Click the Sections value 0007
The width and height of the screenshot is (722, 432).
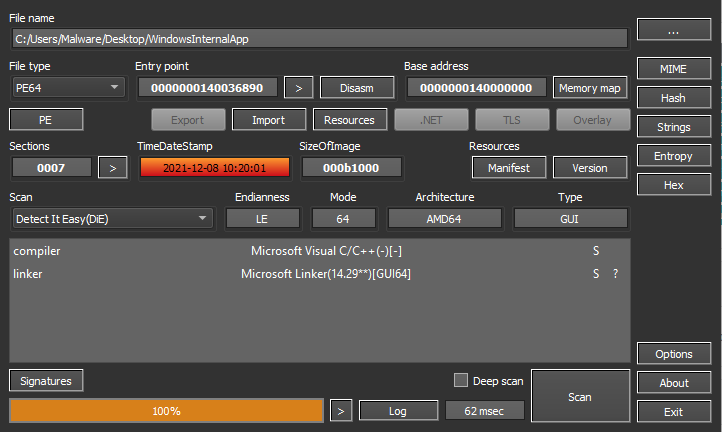tap(52, 168)
